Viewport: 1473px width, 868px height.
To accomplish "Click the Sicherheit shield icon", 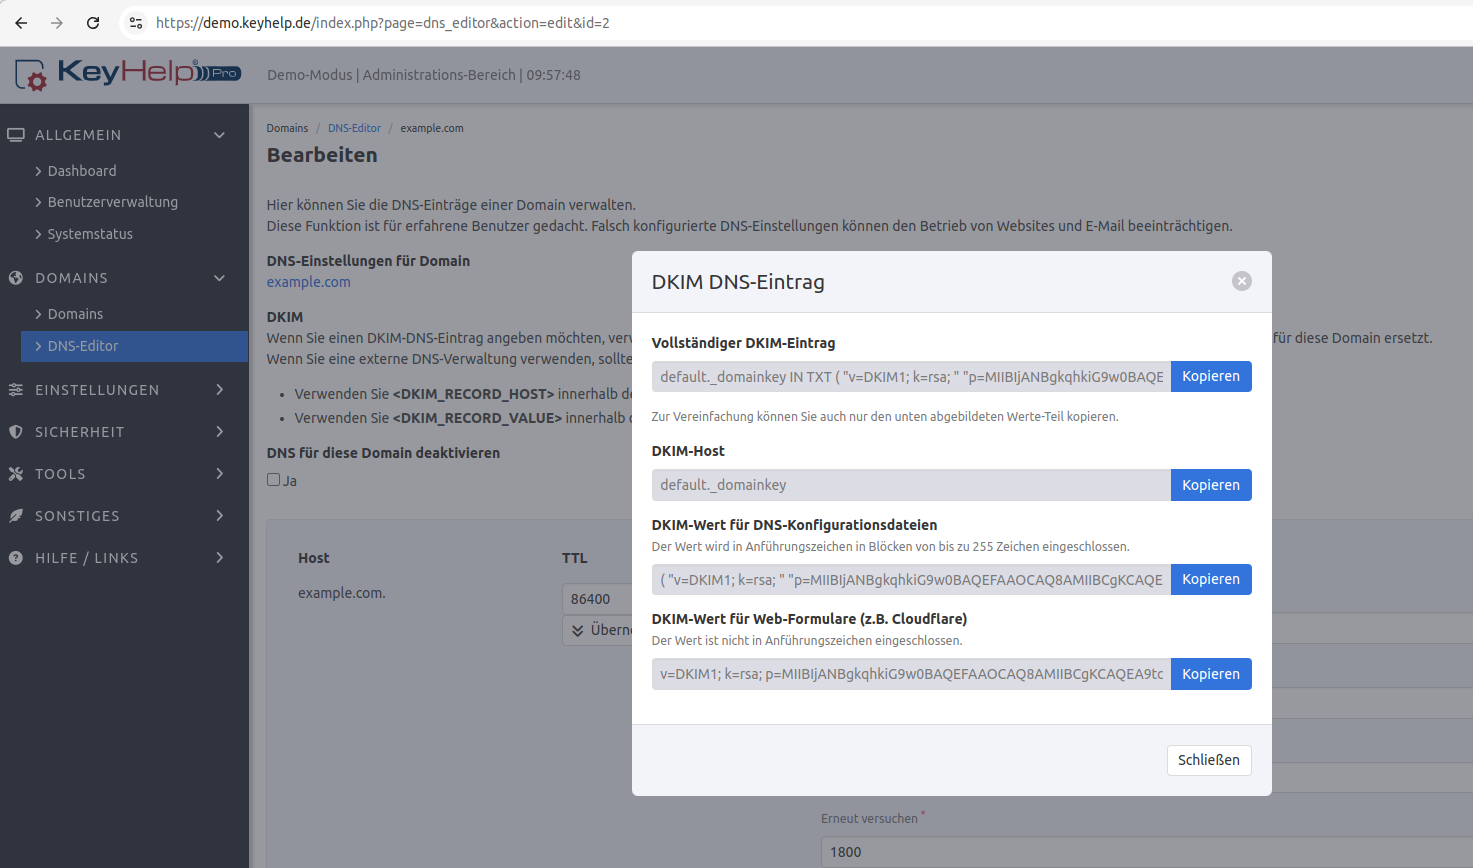I will pyautogui.click(x=16, y=432).
